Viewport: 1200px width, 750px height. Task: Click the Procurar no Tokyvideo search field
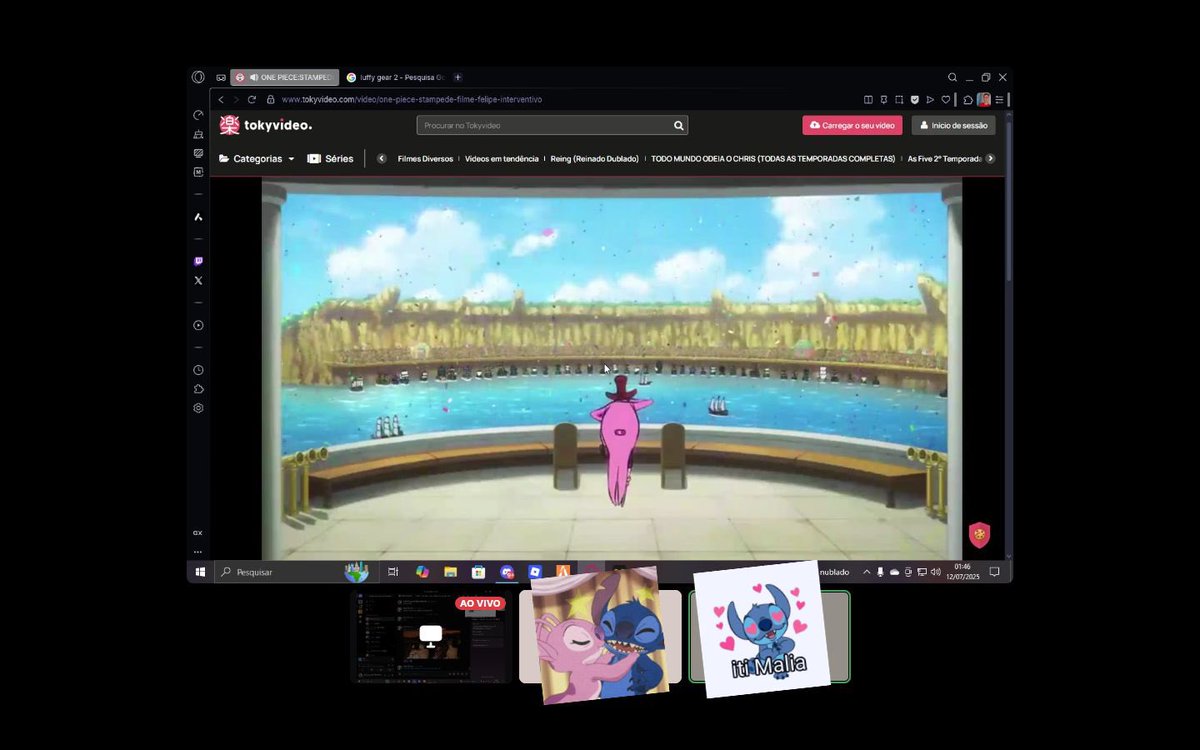[543, 125]
